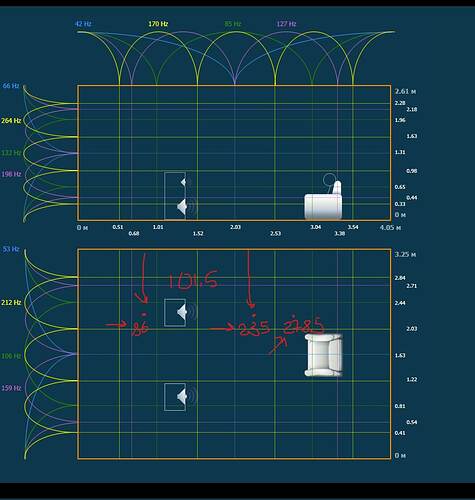Click the 170 Hz mode label

[158, 24]
